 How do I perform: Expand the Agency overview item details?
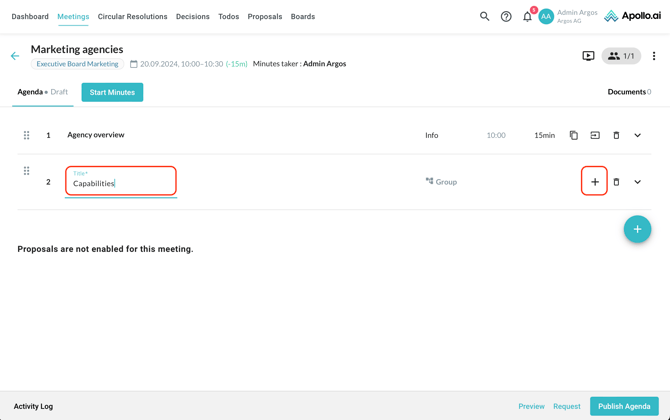(637, 135)
